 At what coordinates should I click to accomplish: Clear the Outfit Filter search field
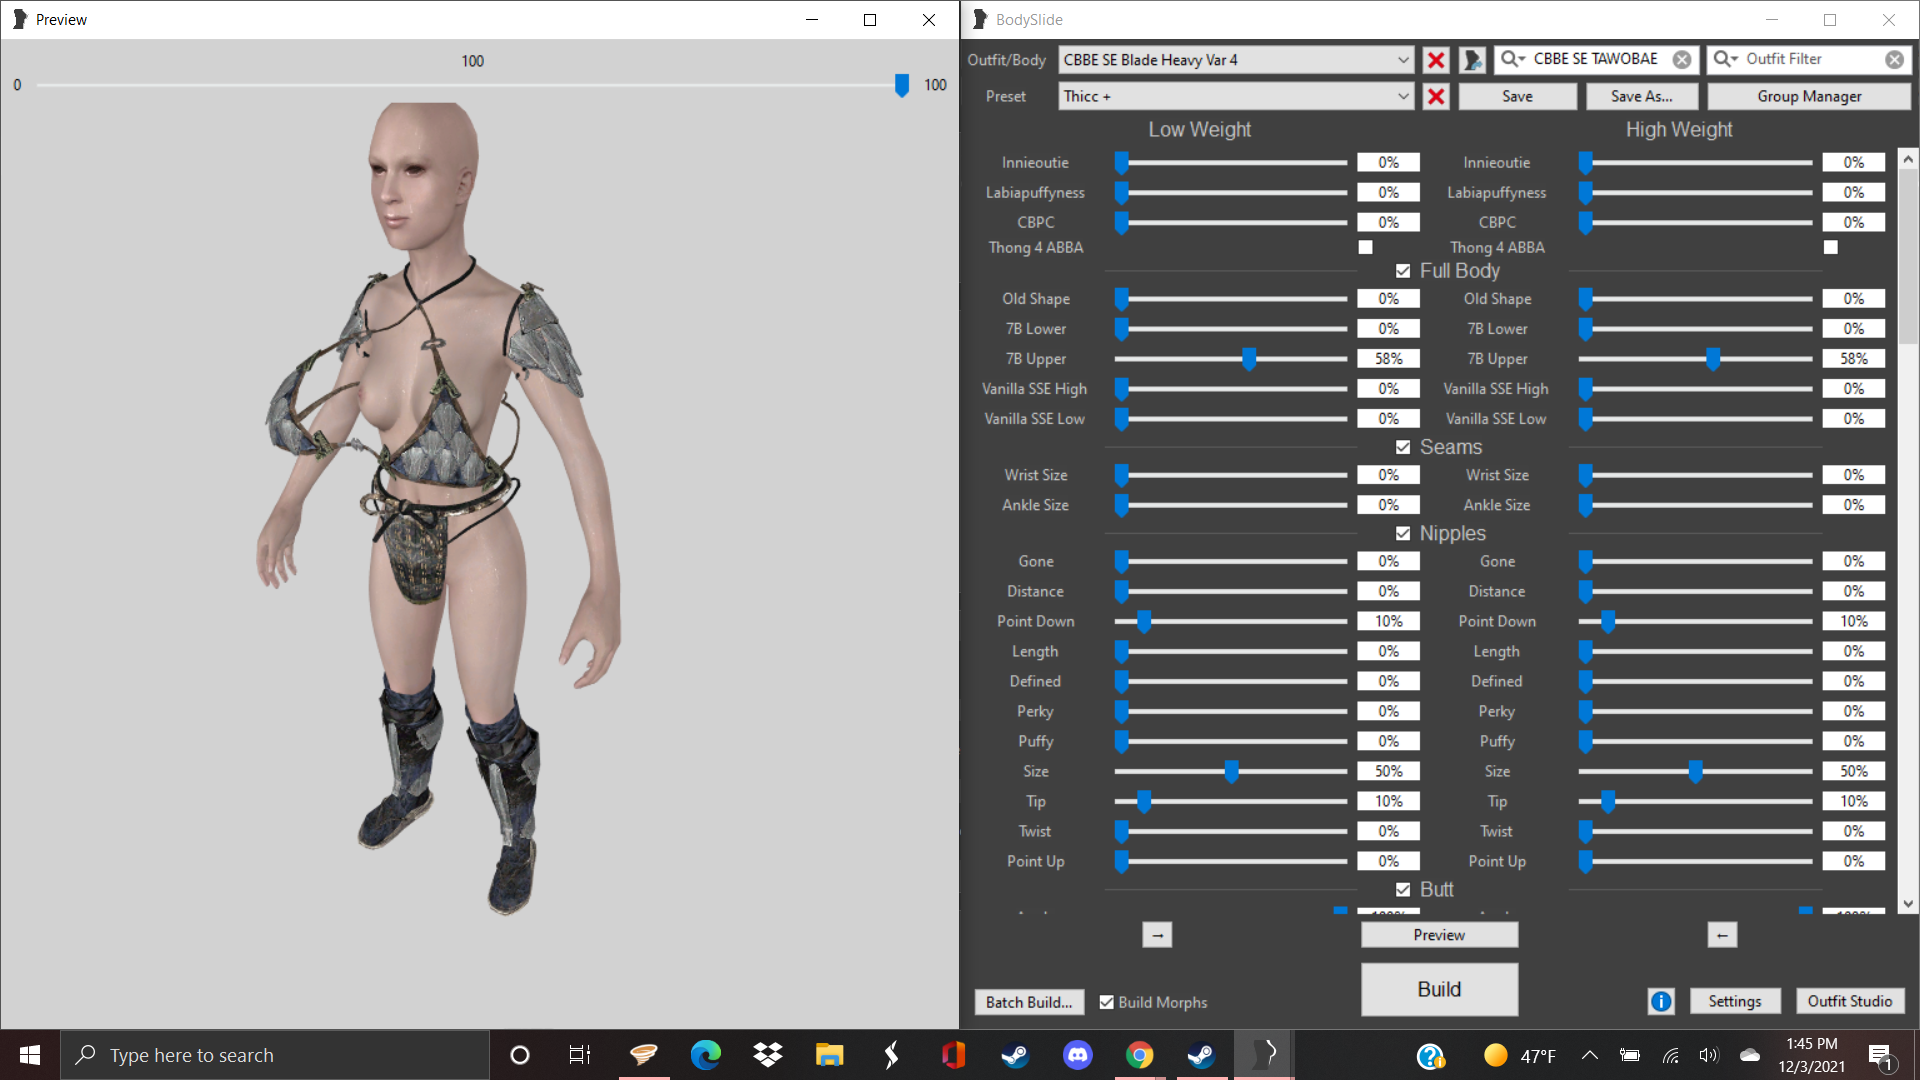click(x=1894, y=60)
